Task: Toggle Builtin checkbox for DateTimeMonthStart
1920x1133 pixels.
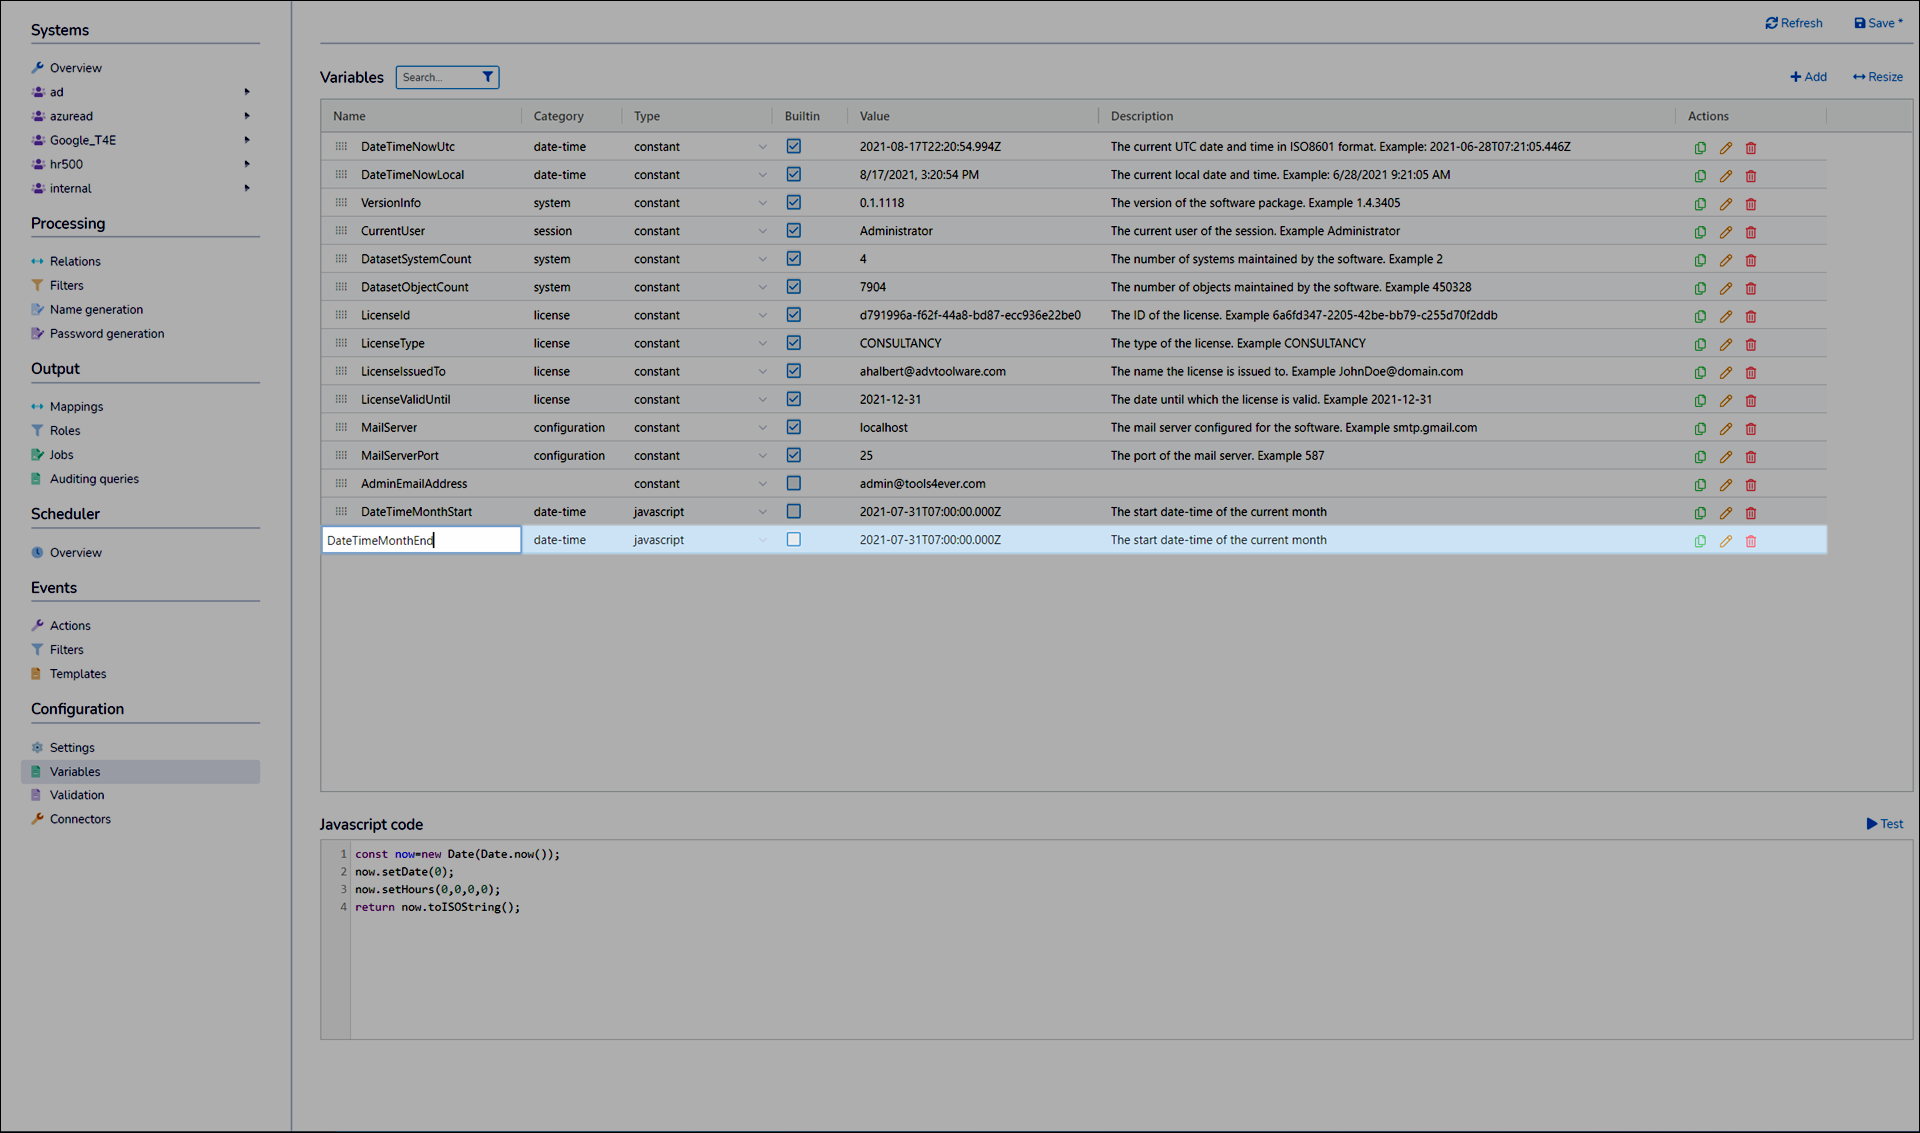Action: 794,511
